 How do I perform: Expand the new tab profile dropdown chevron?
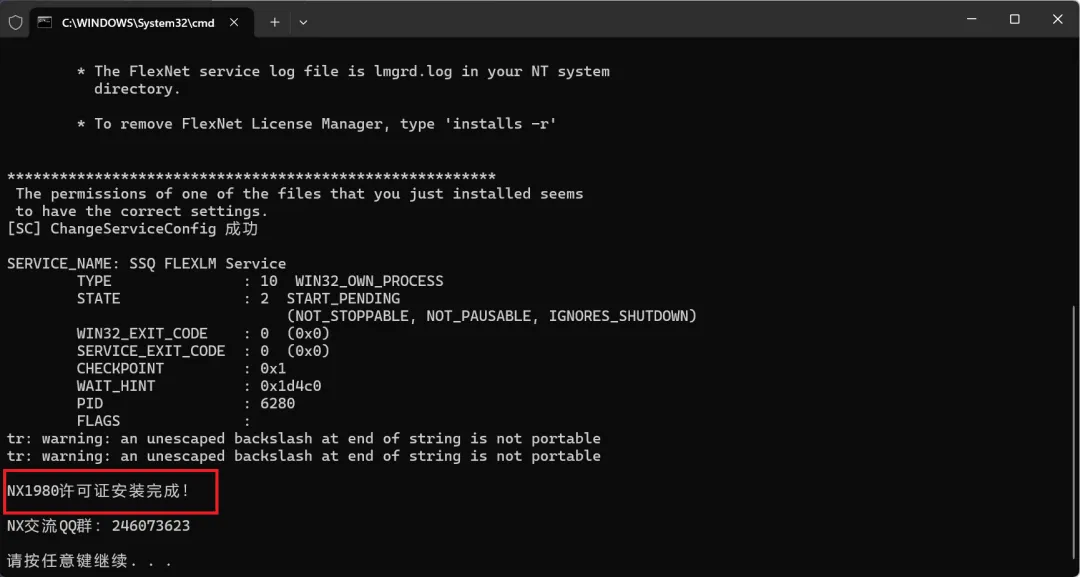tap(303, 22)
